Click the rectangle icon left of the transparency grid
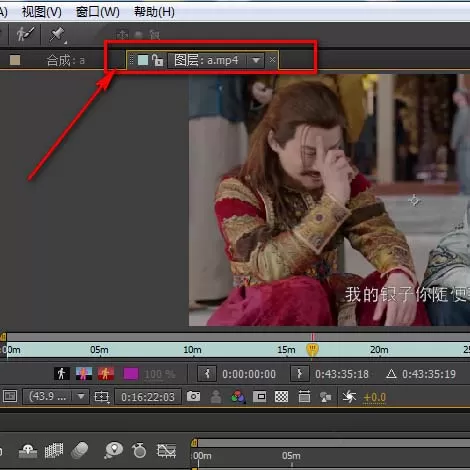 [260, 396]
